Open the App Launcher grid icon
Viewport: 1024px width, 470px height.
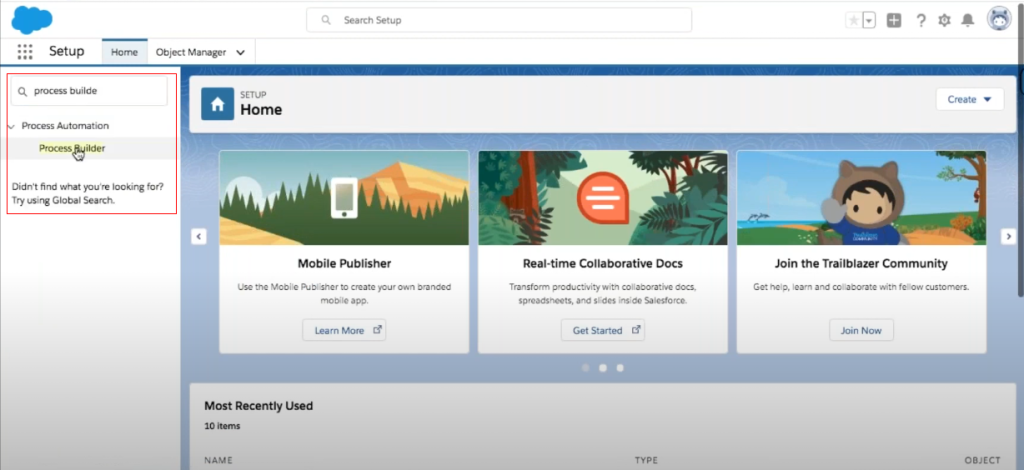pyautogui.click(x=25, y=52)
